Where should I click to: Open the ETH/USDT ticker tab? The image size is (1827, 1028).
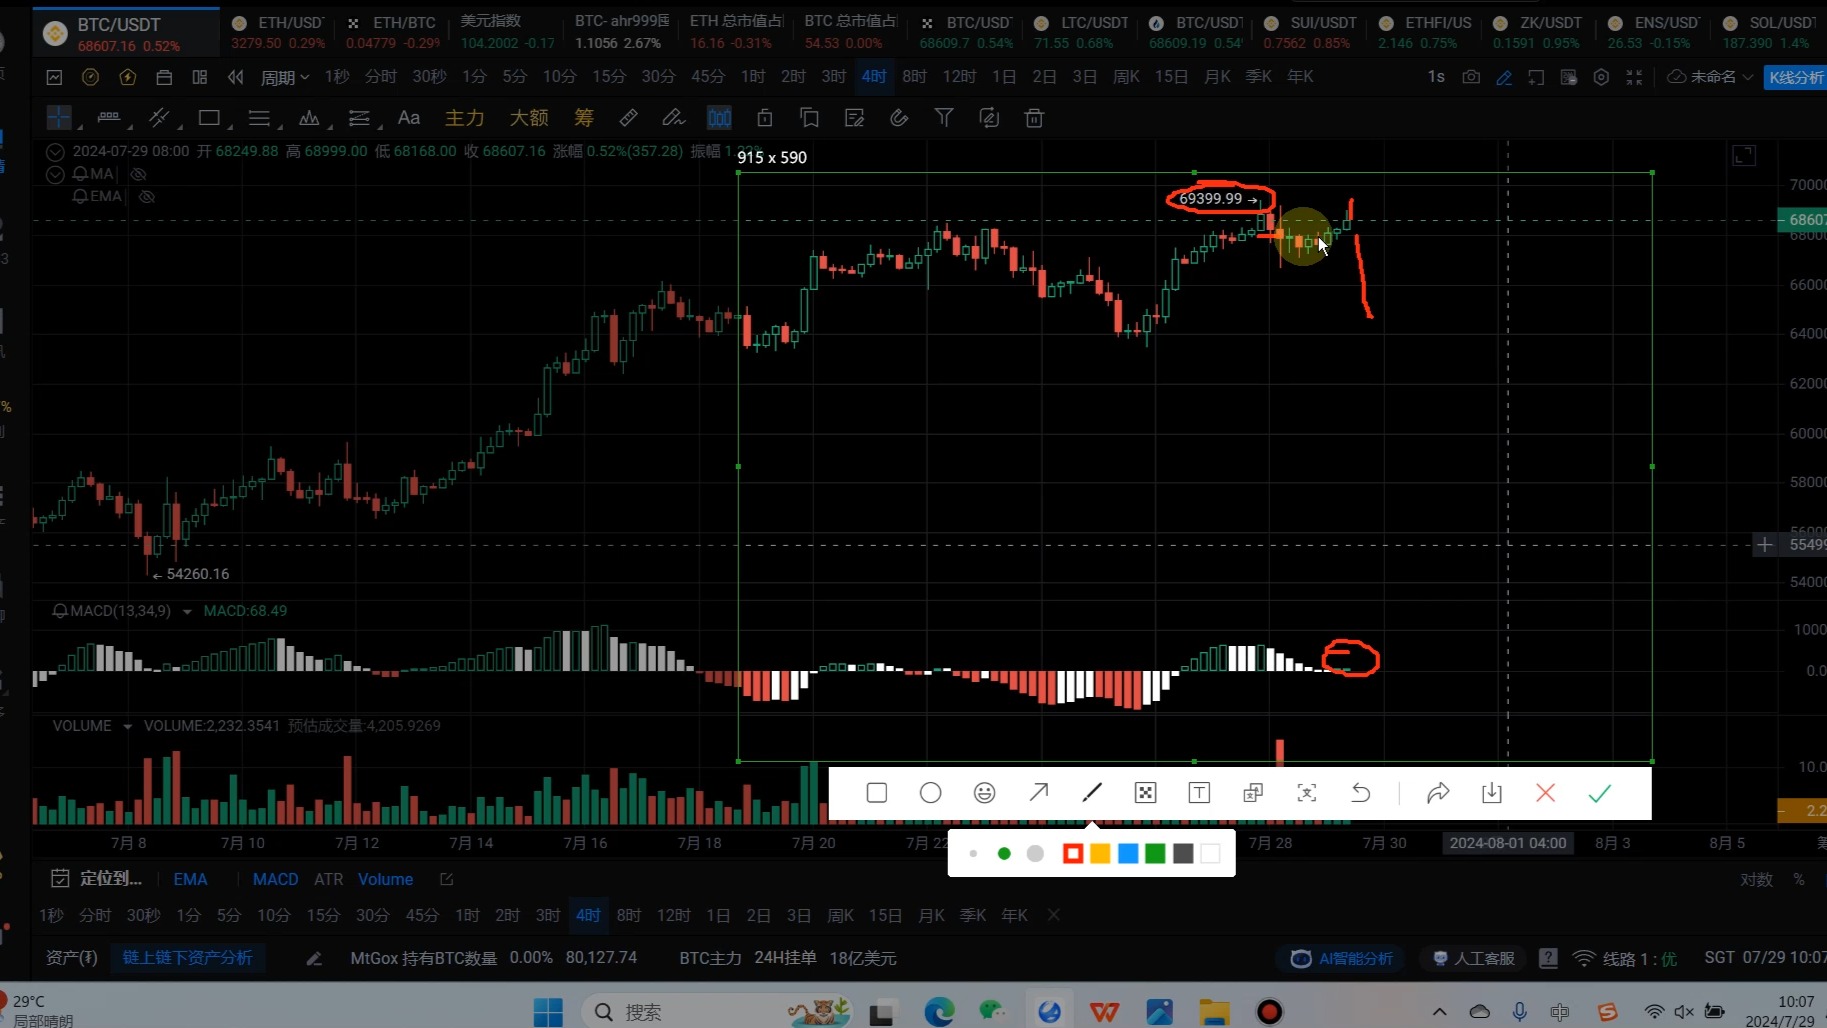click(277, 32)
